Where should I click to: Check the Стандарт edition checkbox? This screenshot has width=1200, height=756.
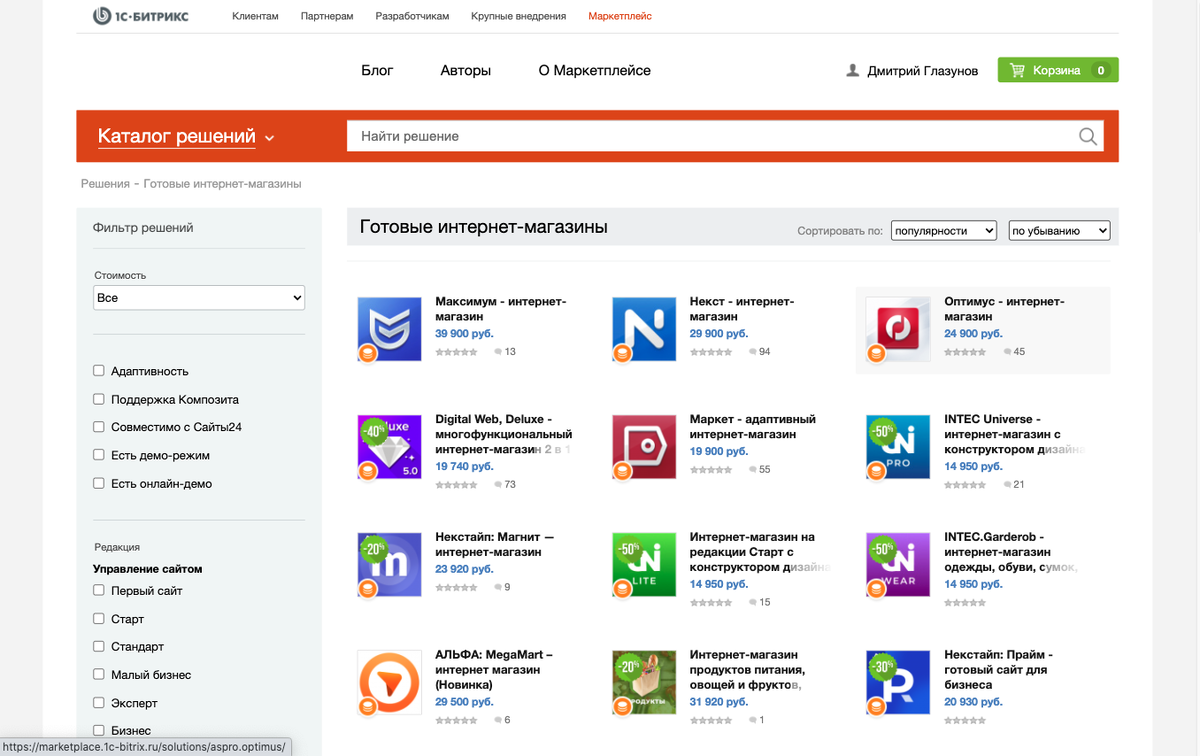point(99,647)
